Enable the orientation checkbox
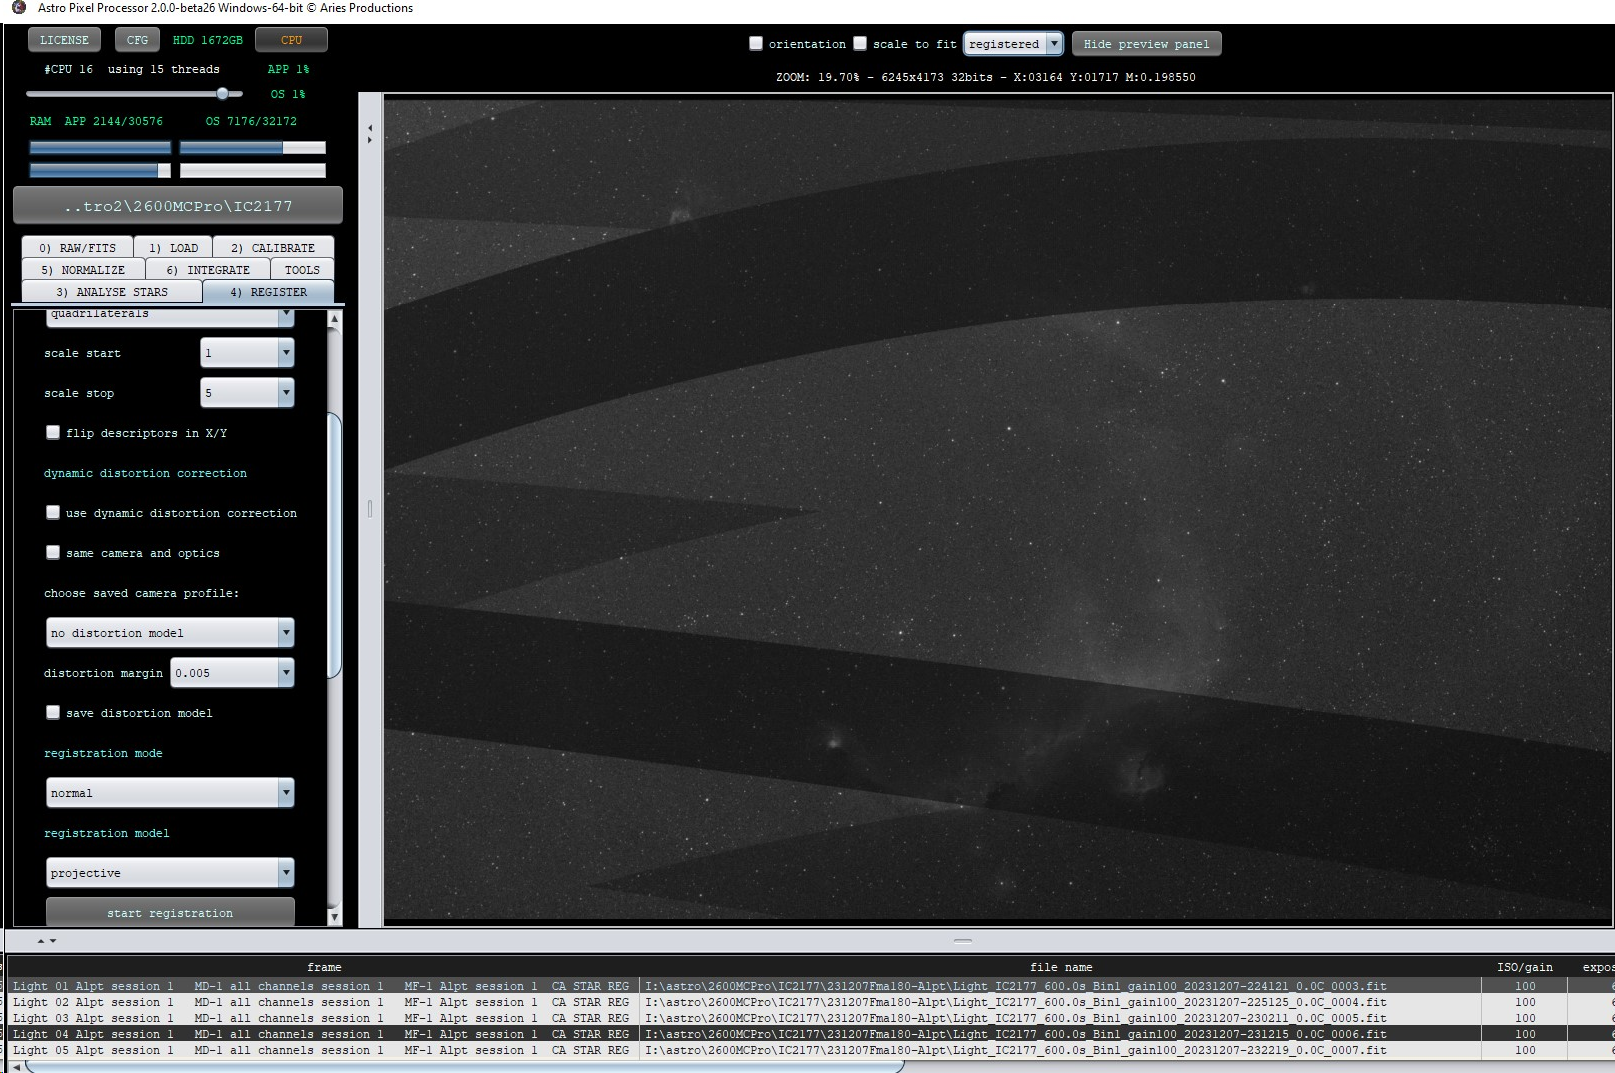 (x=757, y=43)
